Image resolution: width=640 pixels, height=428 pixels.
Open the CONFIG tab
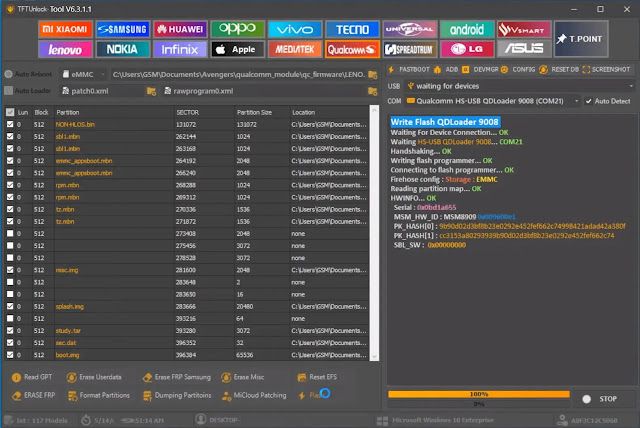click(518, 70)
